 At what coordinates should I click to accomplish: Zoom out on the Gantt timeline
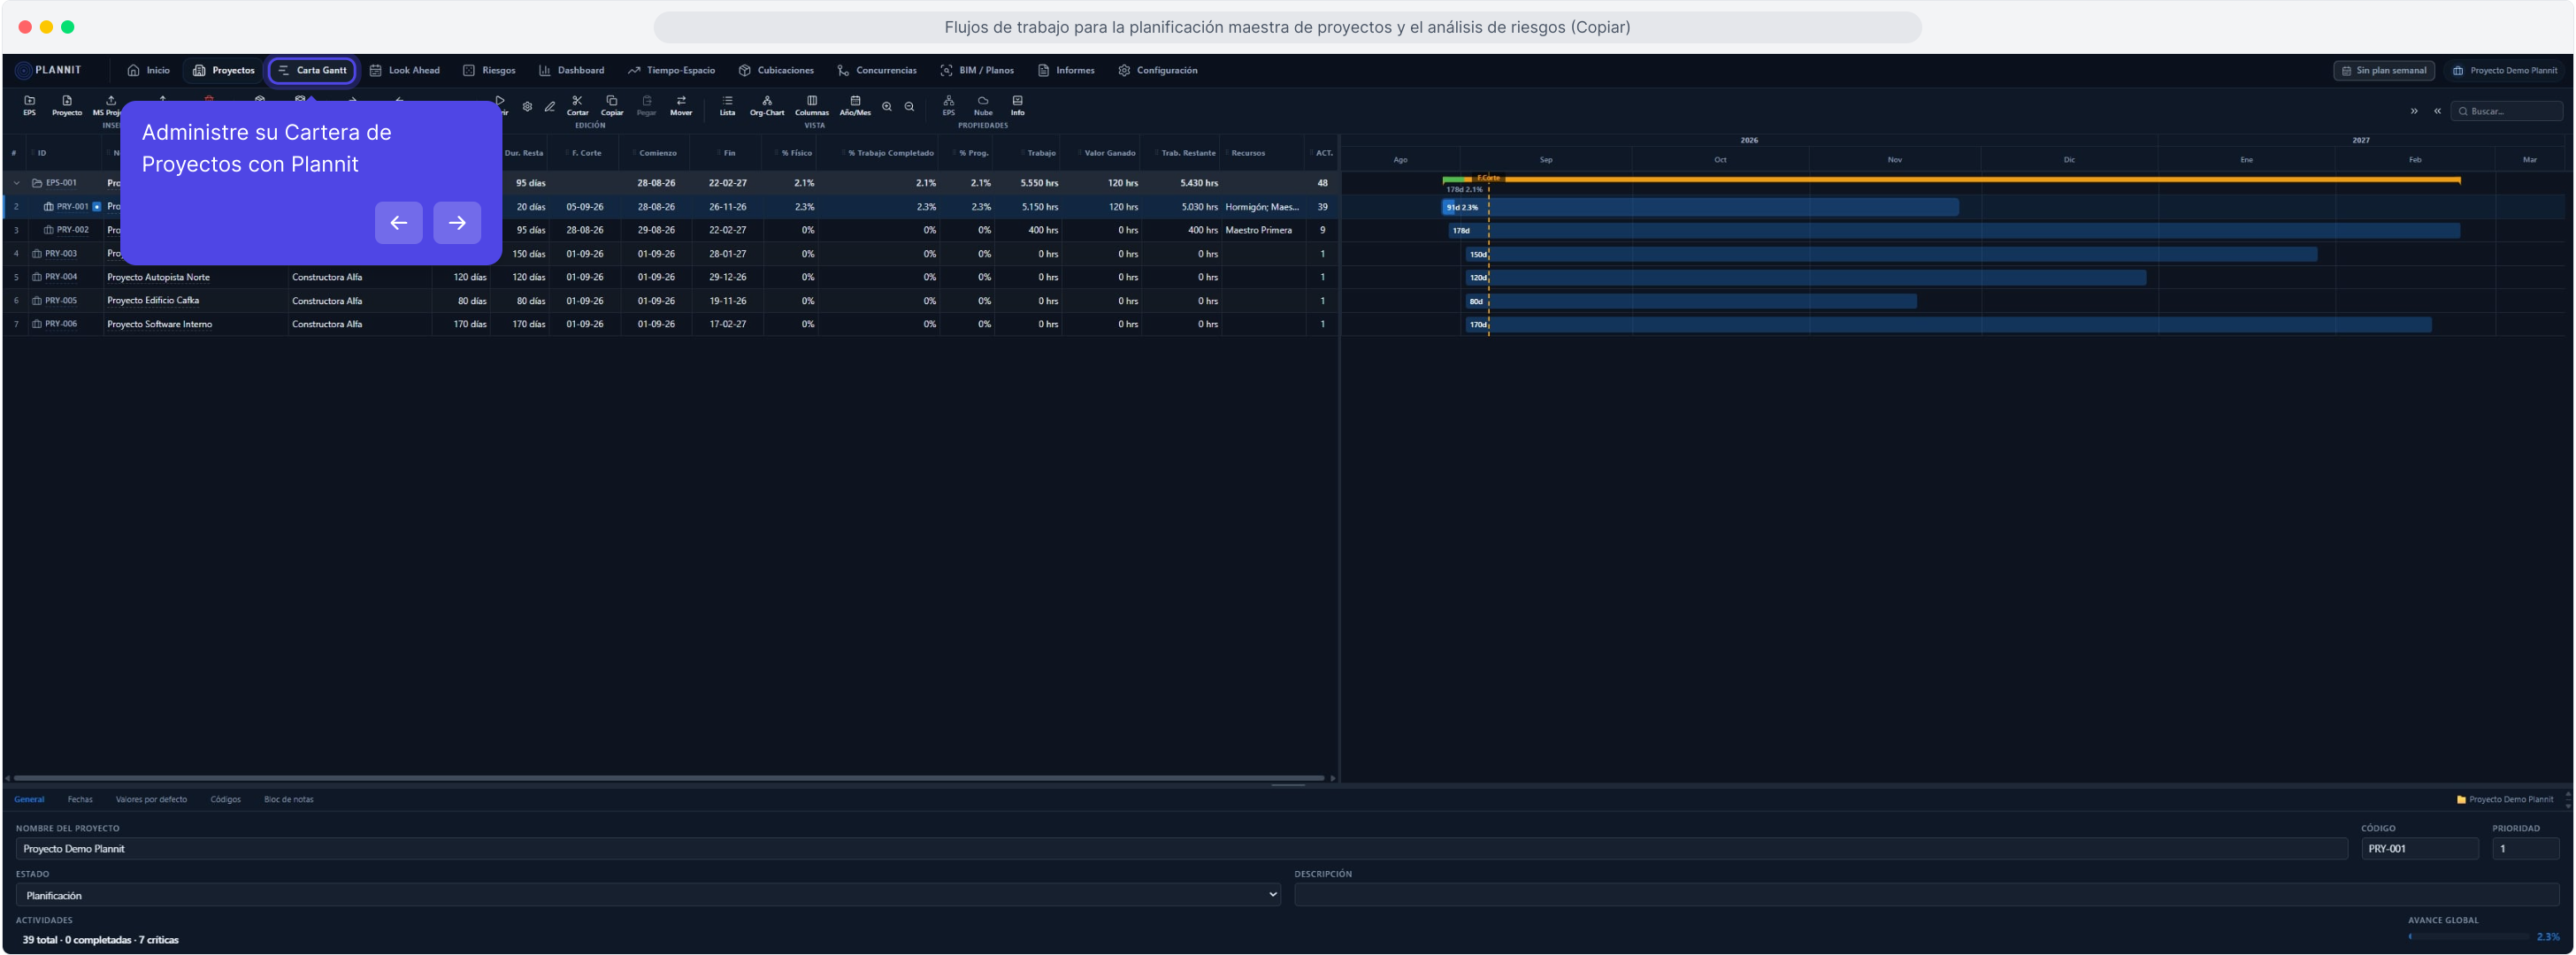pos(910,106)
